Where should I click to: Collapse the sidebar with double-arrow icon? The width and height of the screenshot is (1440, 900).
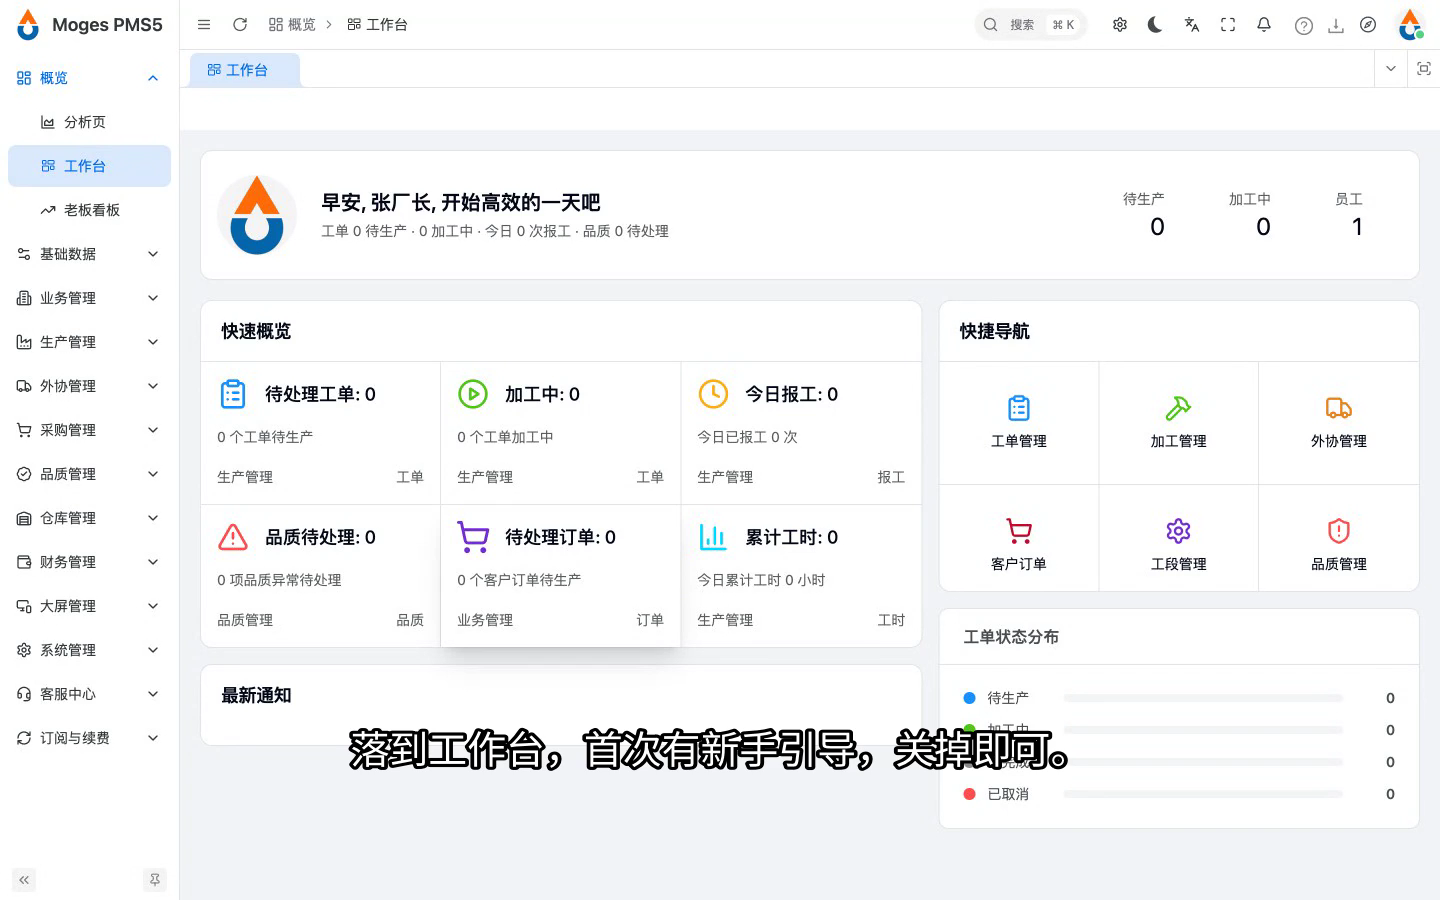pos(24,880)
